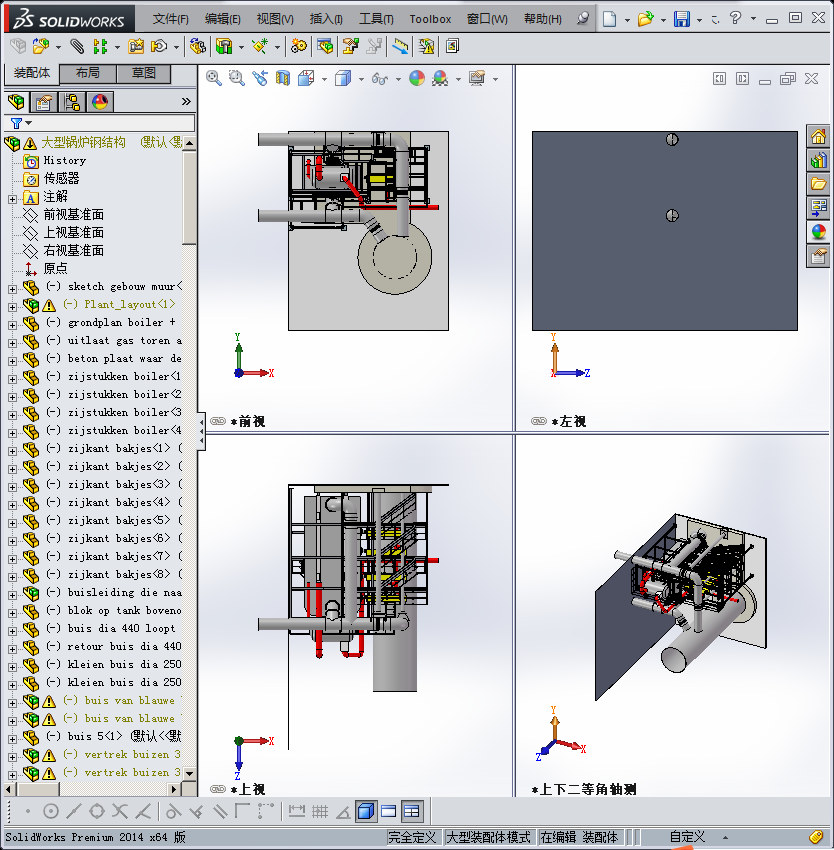
Task: Open the Toolbox menu
Action: (x=430, y=18)
